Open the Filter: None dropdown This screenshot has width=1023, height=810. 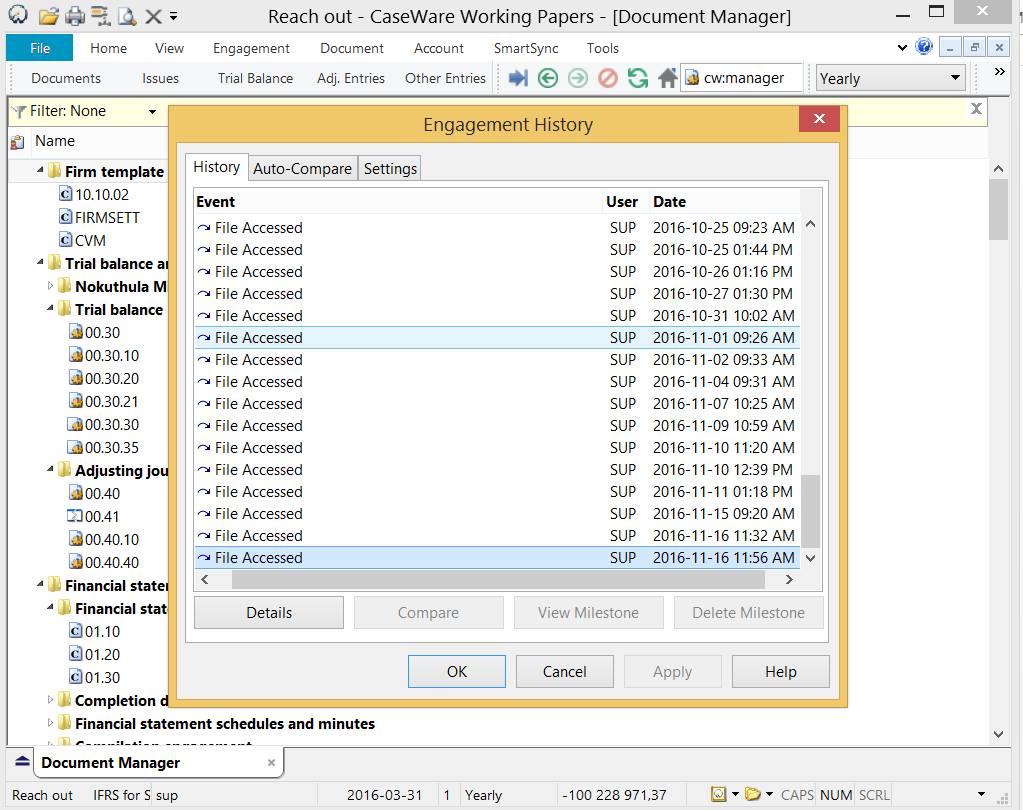coord(152,111)
